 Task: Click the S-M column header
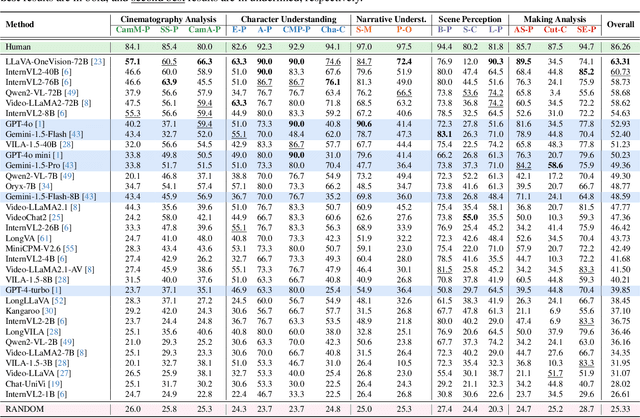point(363,30)
